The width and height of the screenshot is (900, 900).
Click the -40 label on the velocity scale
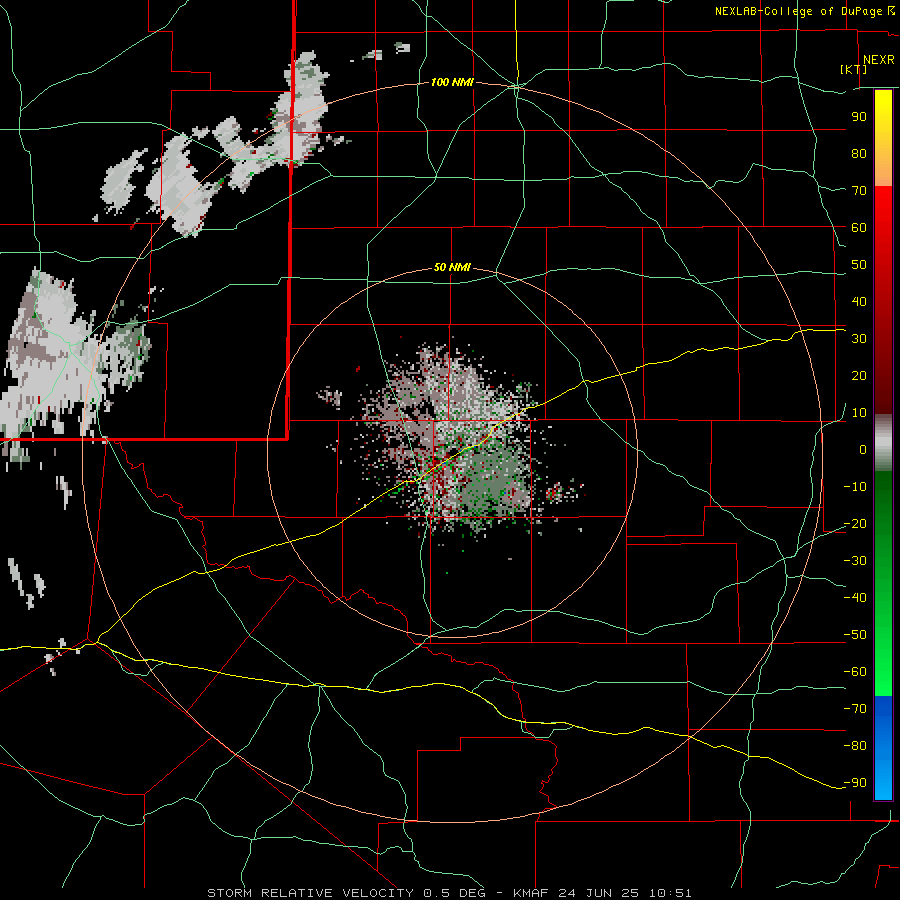[855, 598]
